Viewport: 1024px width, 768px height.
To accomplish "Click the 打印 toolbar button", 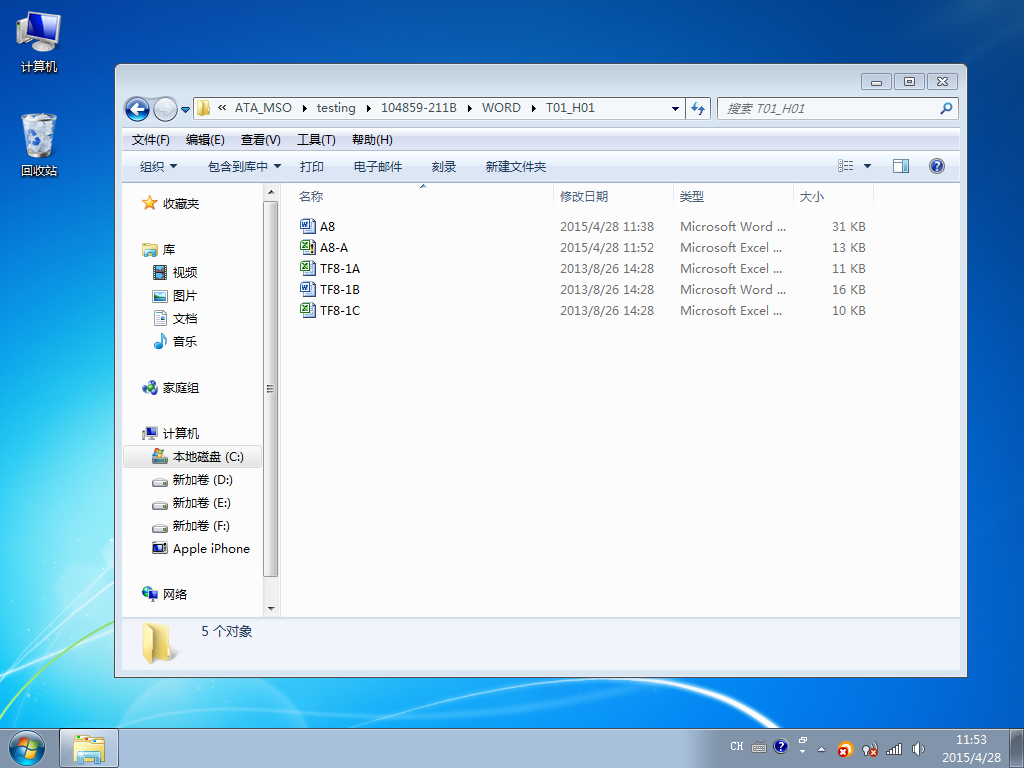I will [312, 167].
